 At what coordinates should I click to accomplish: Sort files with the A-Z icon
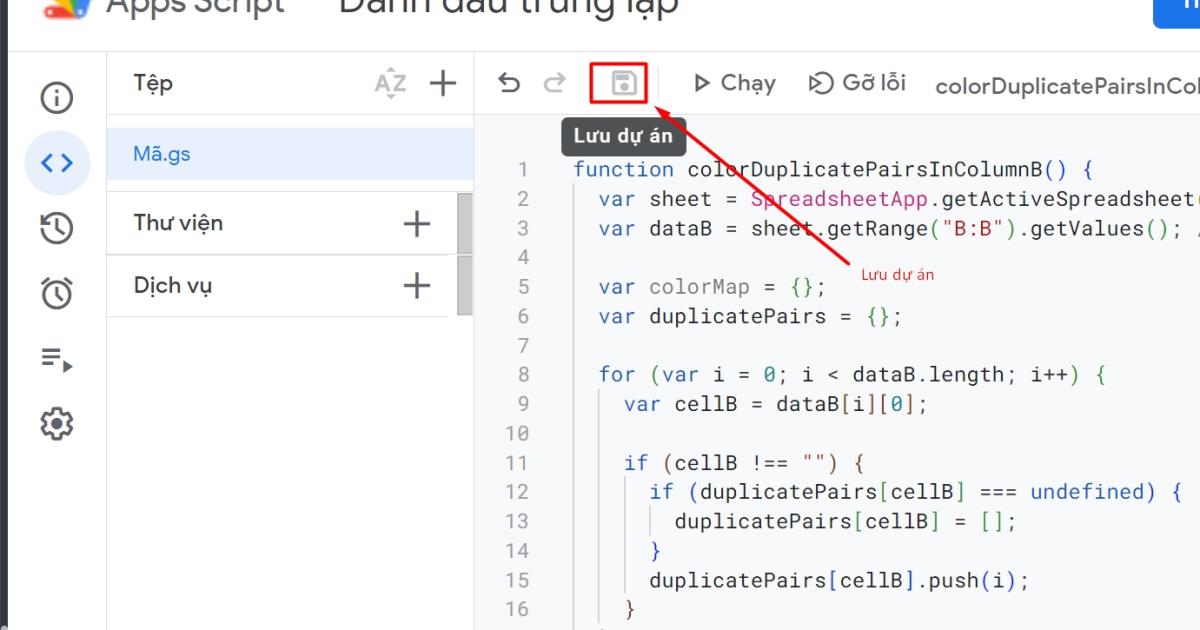tap(391, 84)
